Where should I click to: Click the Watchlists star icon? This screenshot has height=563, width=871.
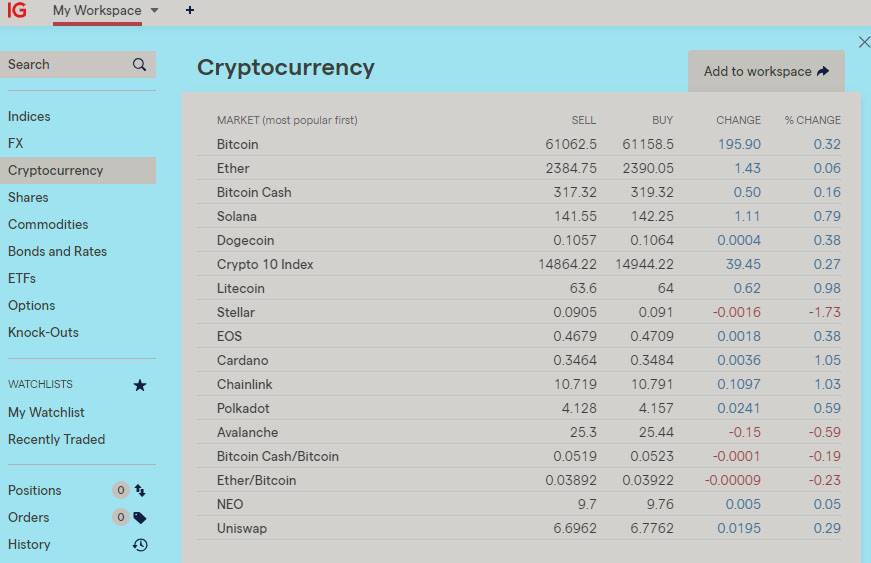coord(140,385)
